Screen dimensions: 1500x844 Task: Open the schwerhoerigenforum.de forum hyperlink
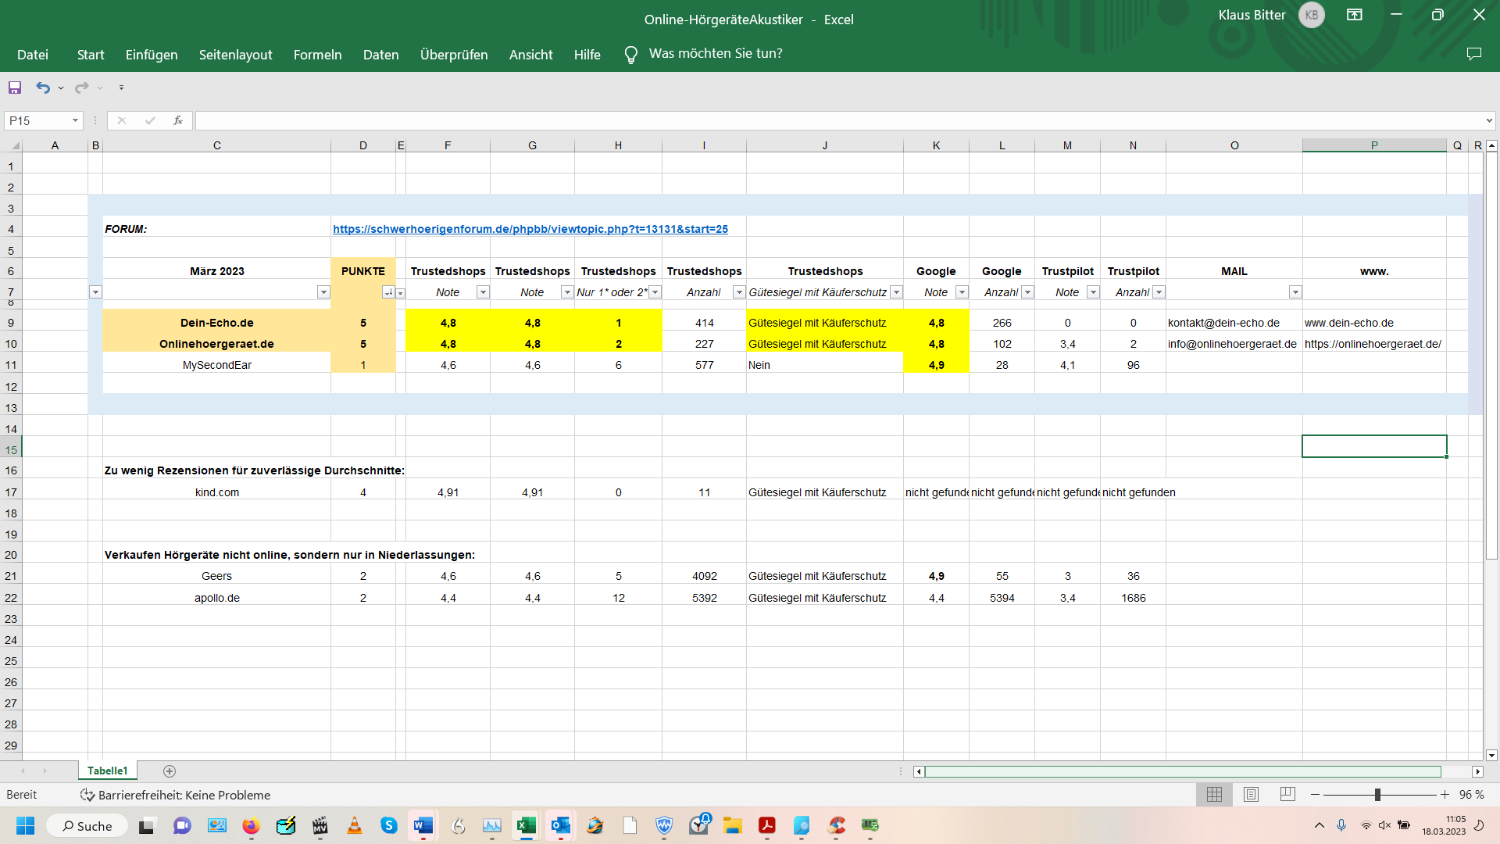pos(530,229)
